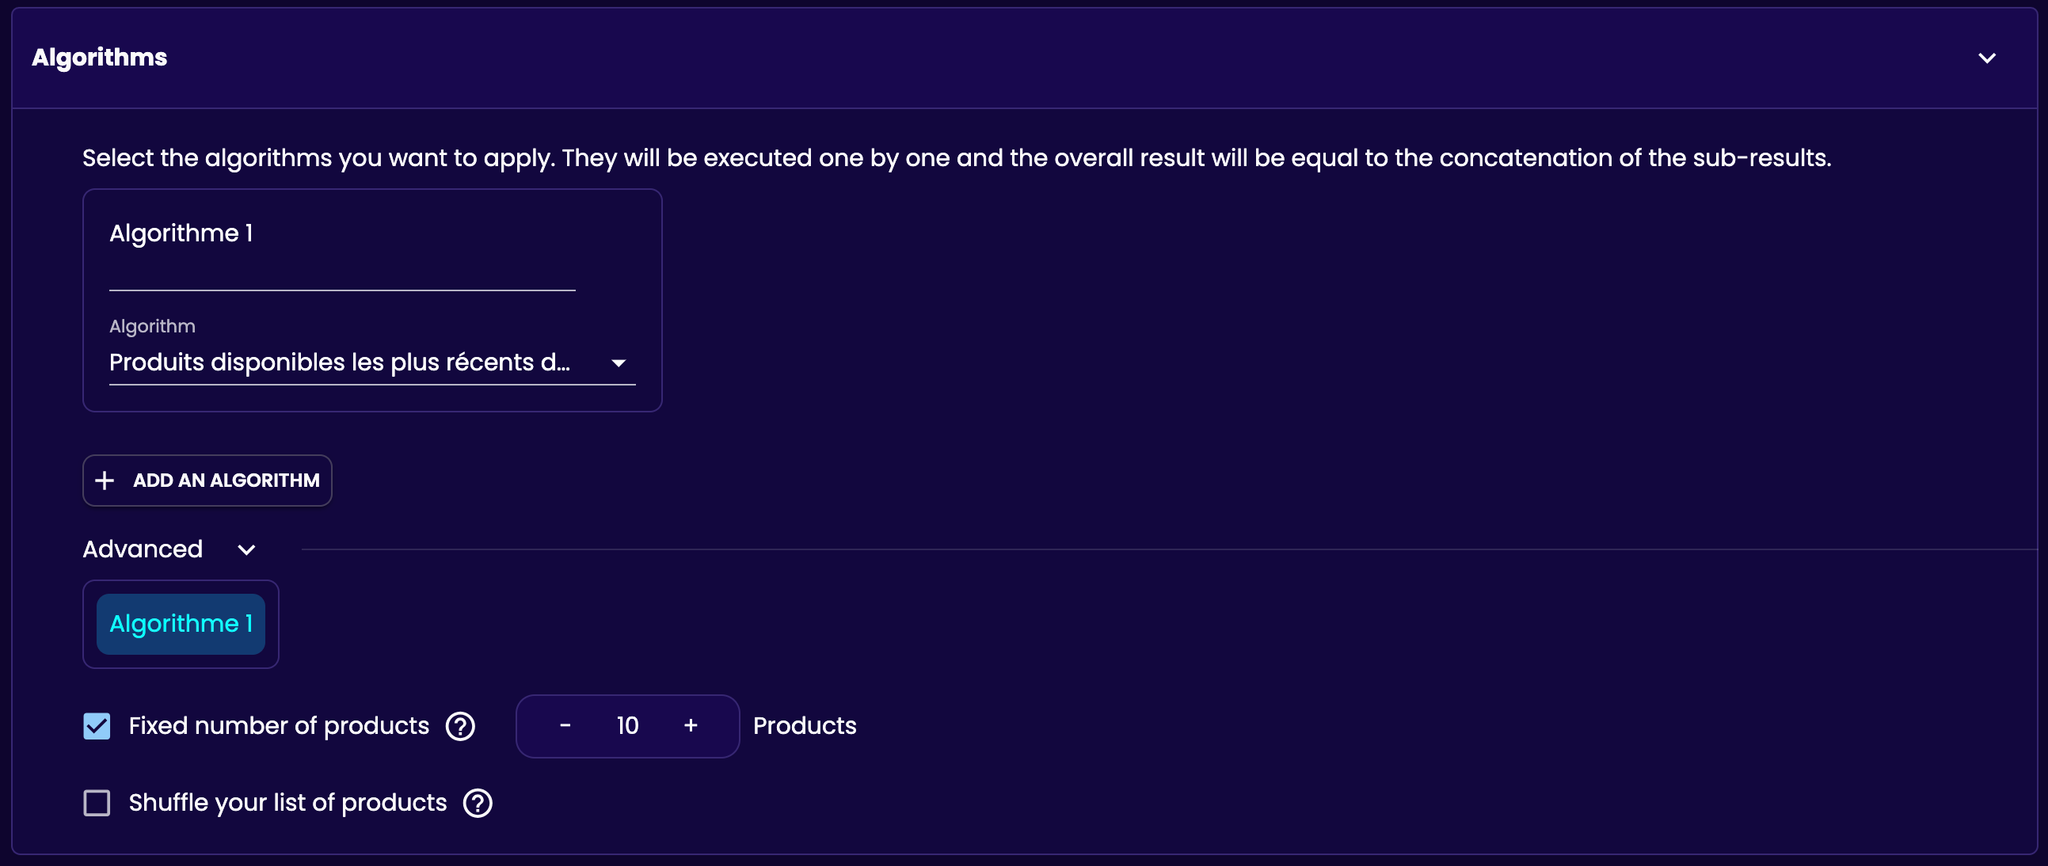Open help tooltip for Fixed number of products
2048x866 pixels.
[x=460, y=726]
